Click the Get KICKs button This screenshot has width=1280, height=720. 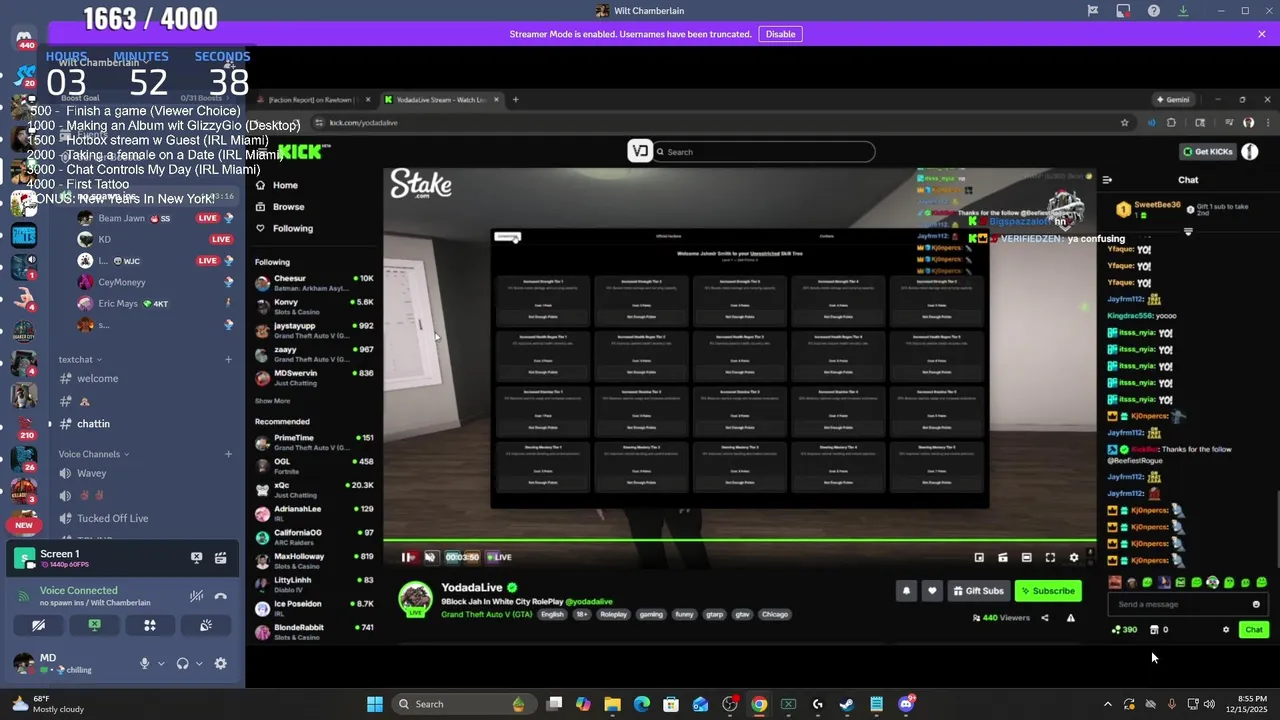(1209, 152)
